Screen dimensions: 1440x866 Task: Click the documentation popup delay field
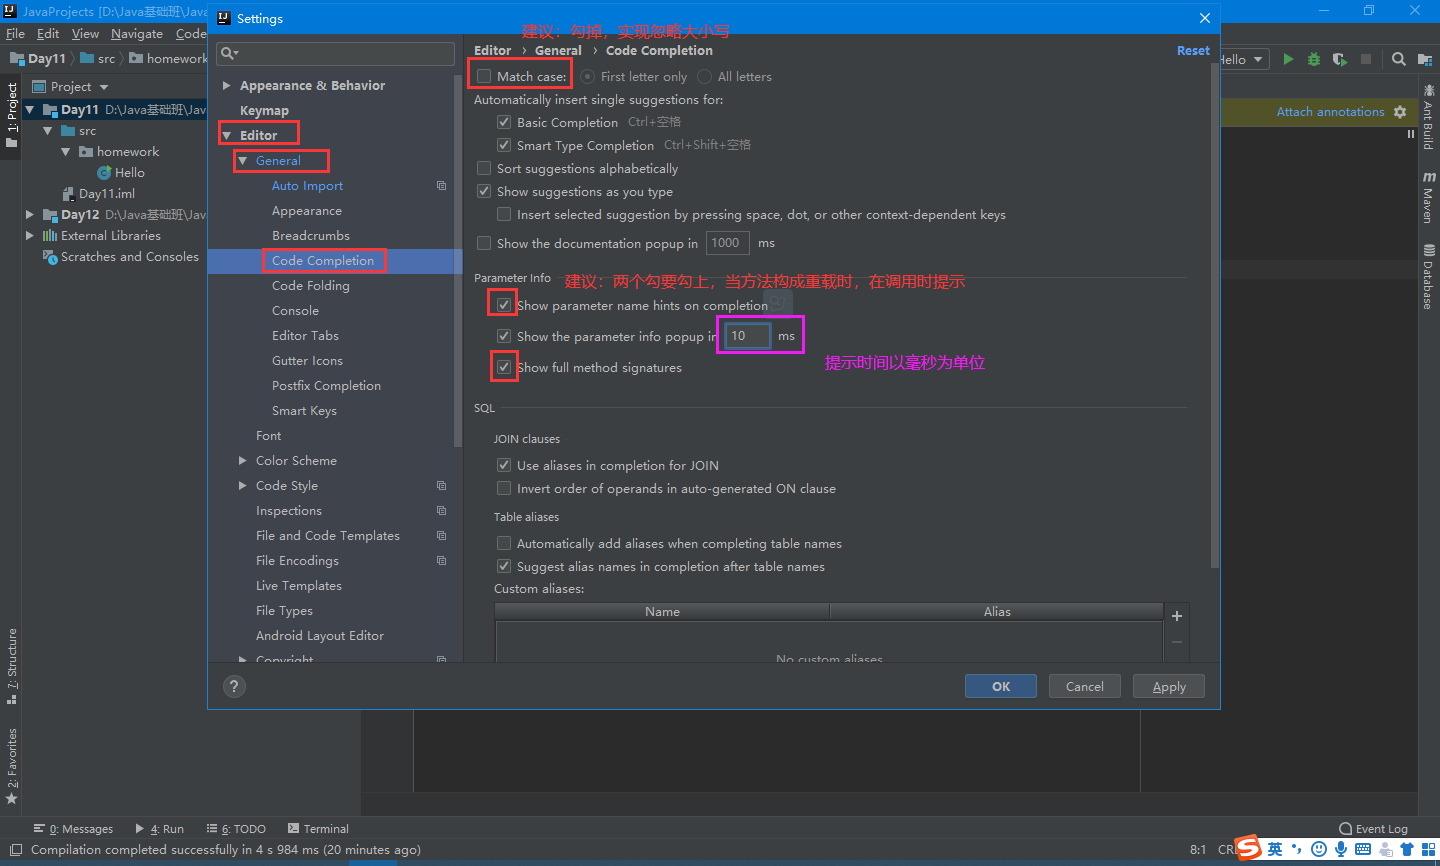click(728, 243)
